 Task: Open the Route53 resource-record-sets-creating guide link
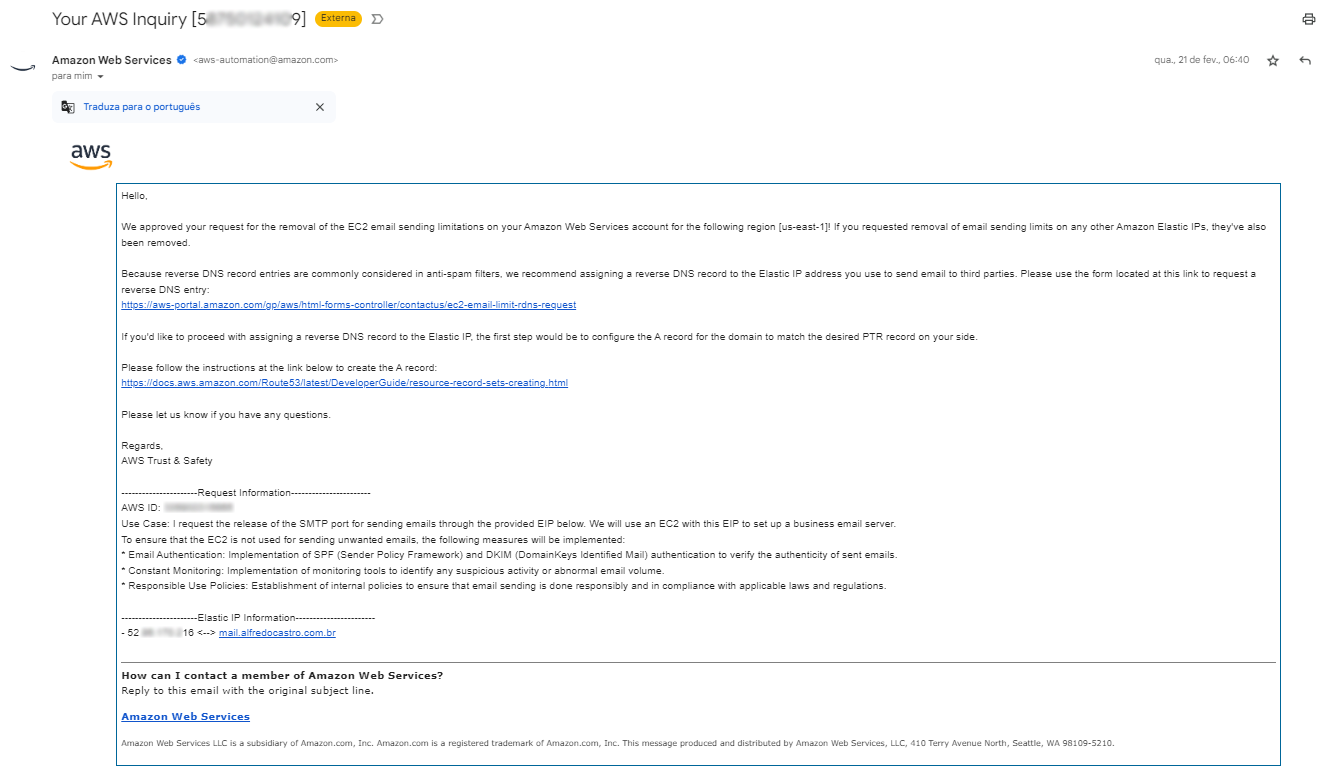pos(345,383)
